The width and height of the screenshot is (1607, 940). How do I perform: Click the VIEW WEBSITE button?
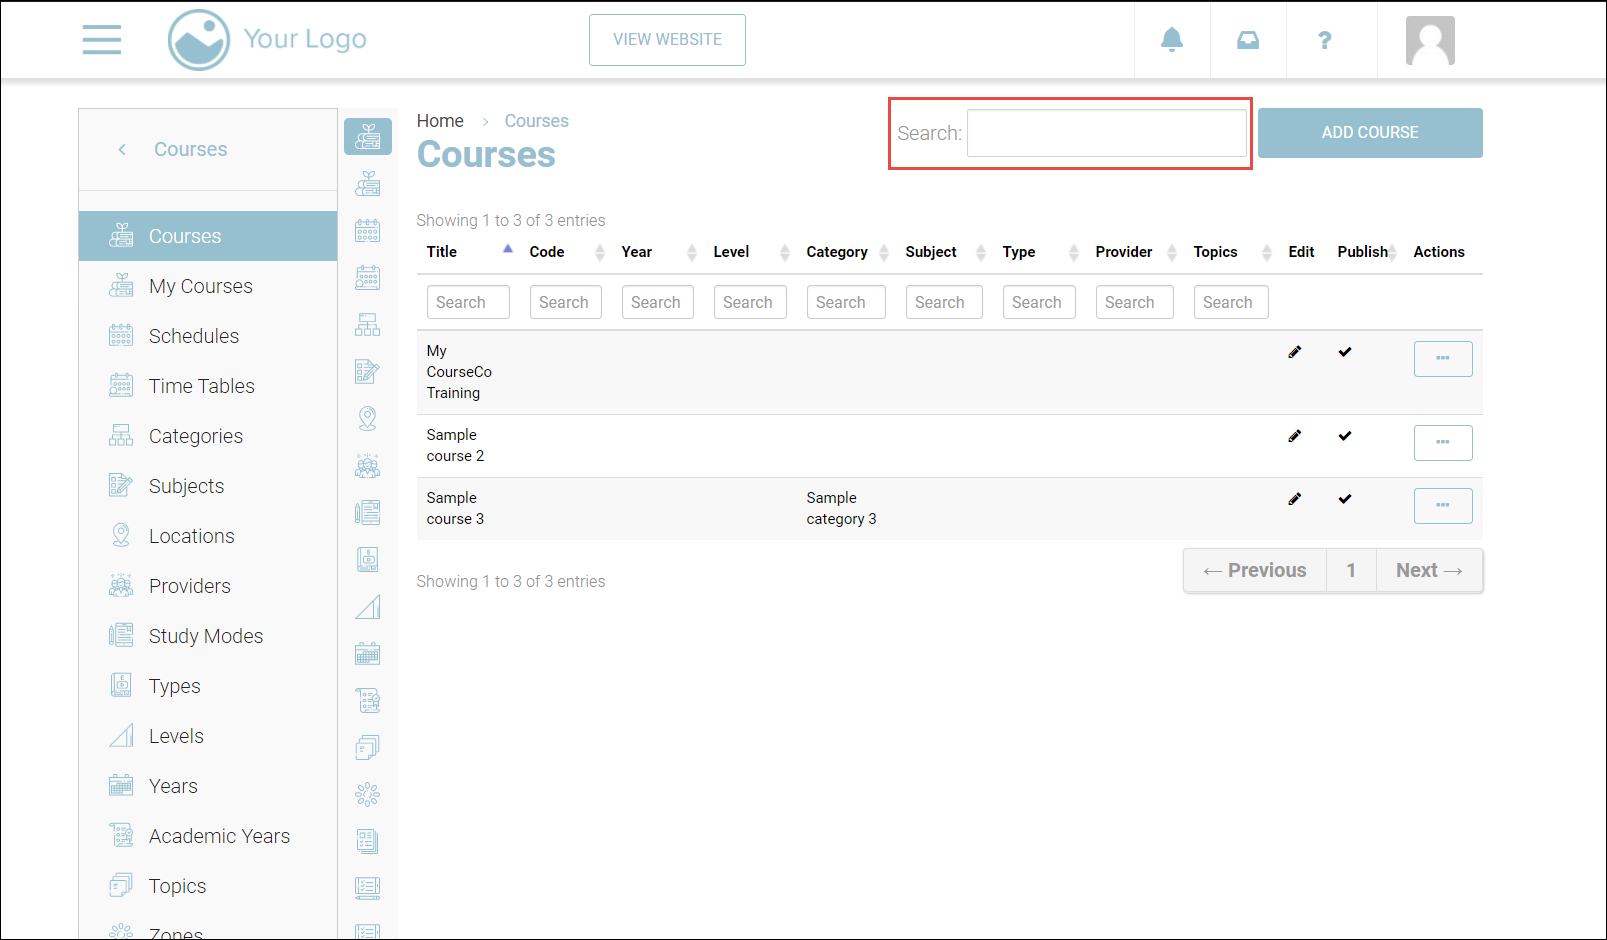667,40
